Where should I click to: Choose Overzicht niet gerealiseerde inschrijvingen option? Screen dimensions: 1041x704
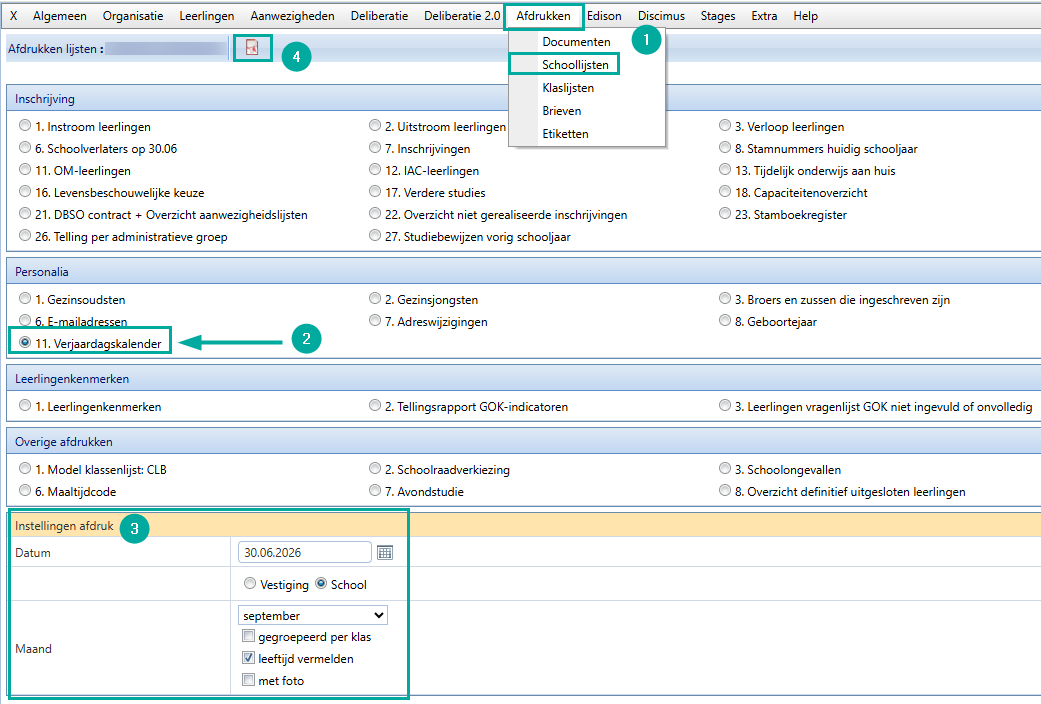pos(375,213)
